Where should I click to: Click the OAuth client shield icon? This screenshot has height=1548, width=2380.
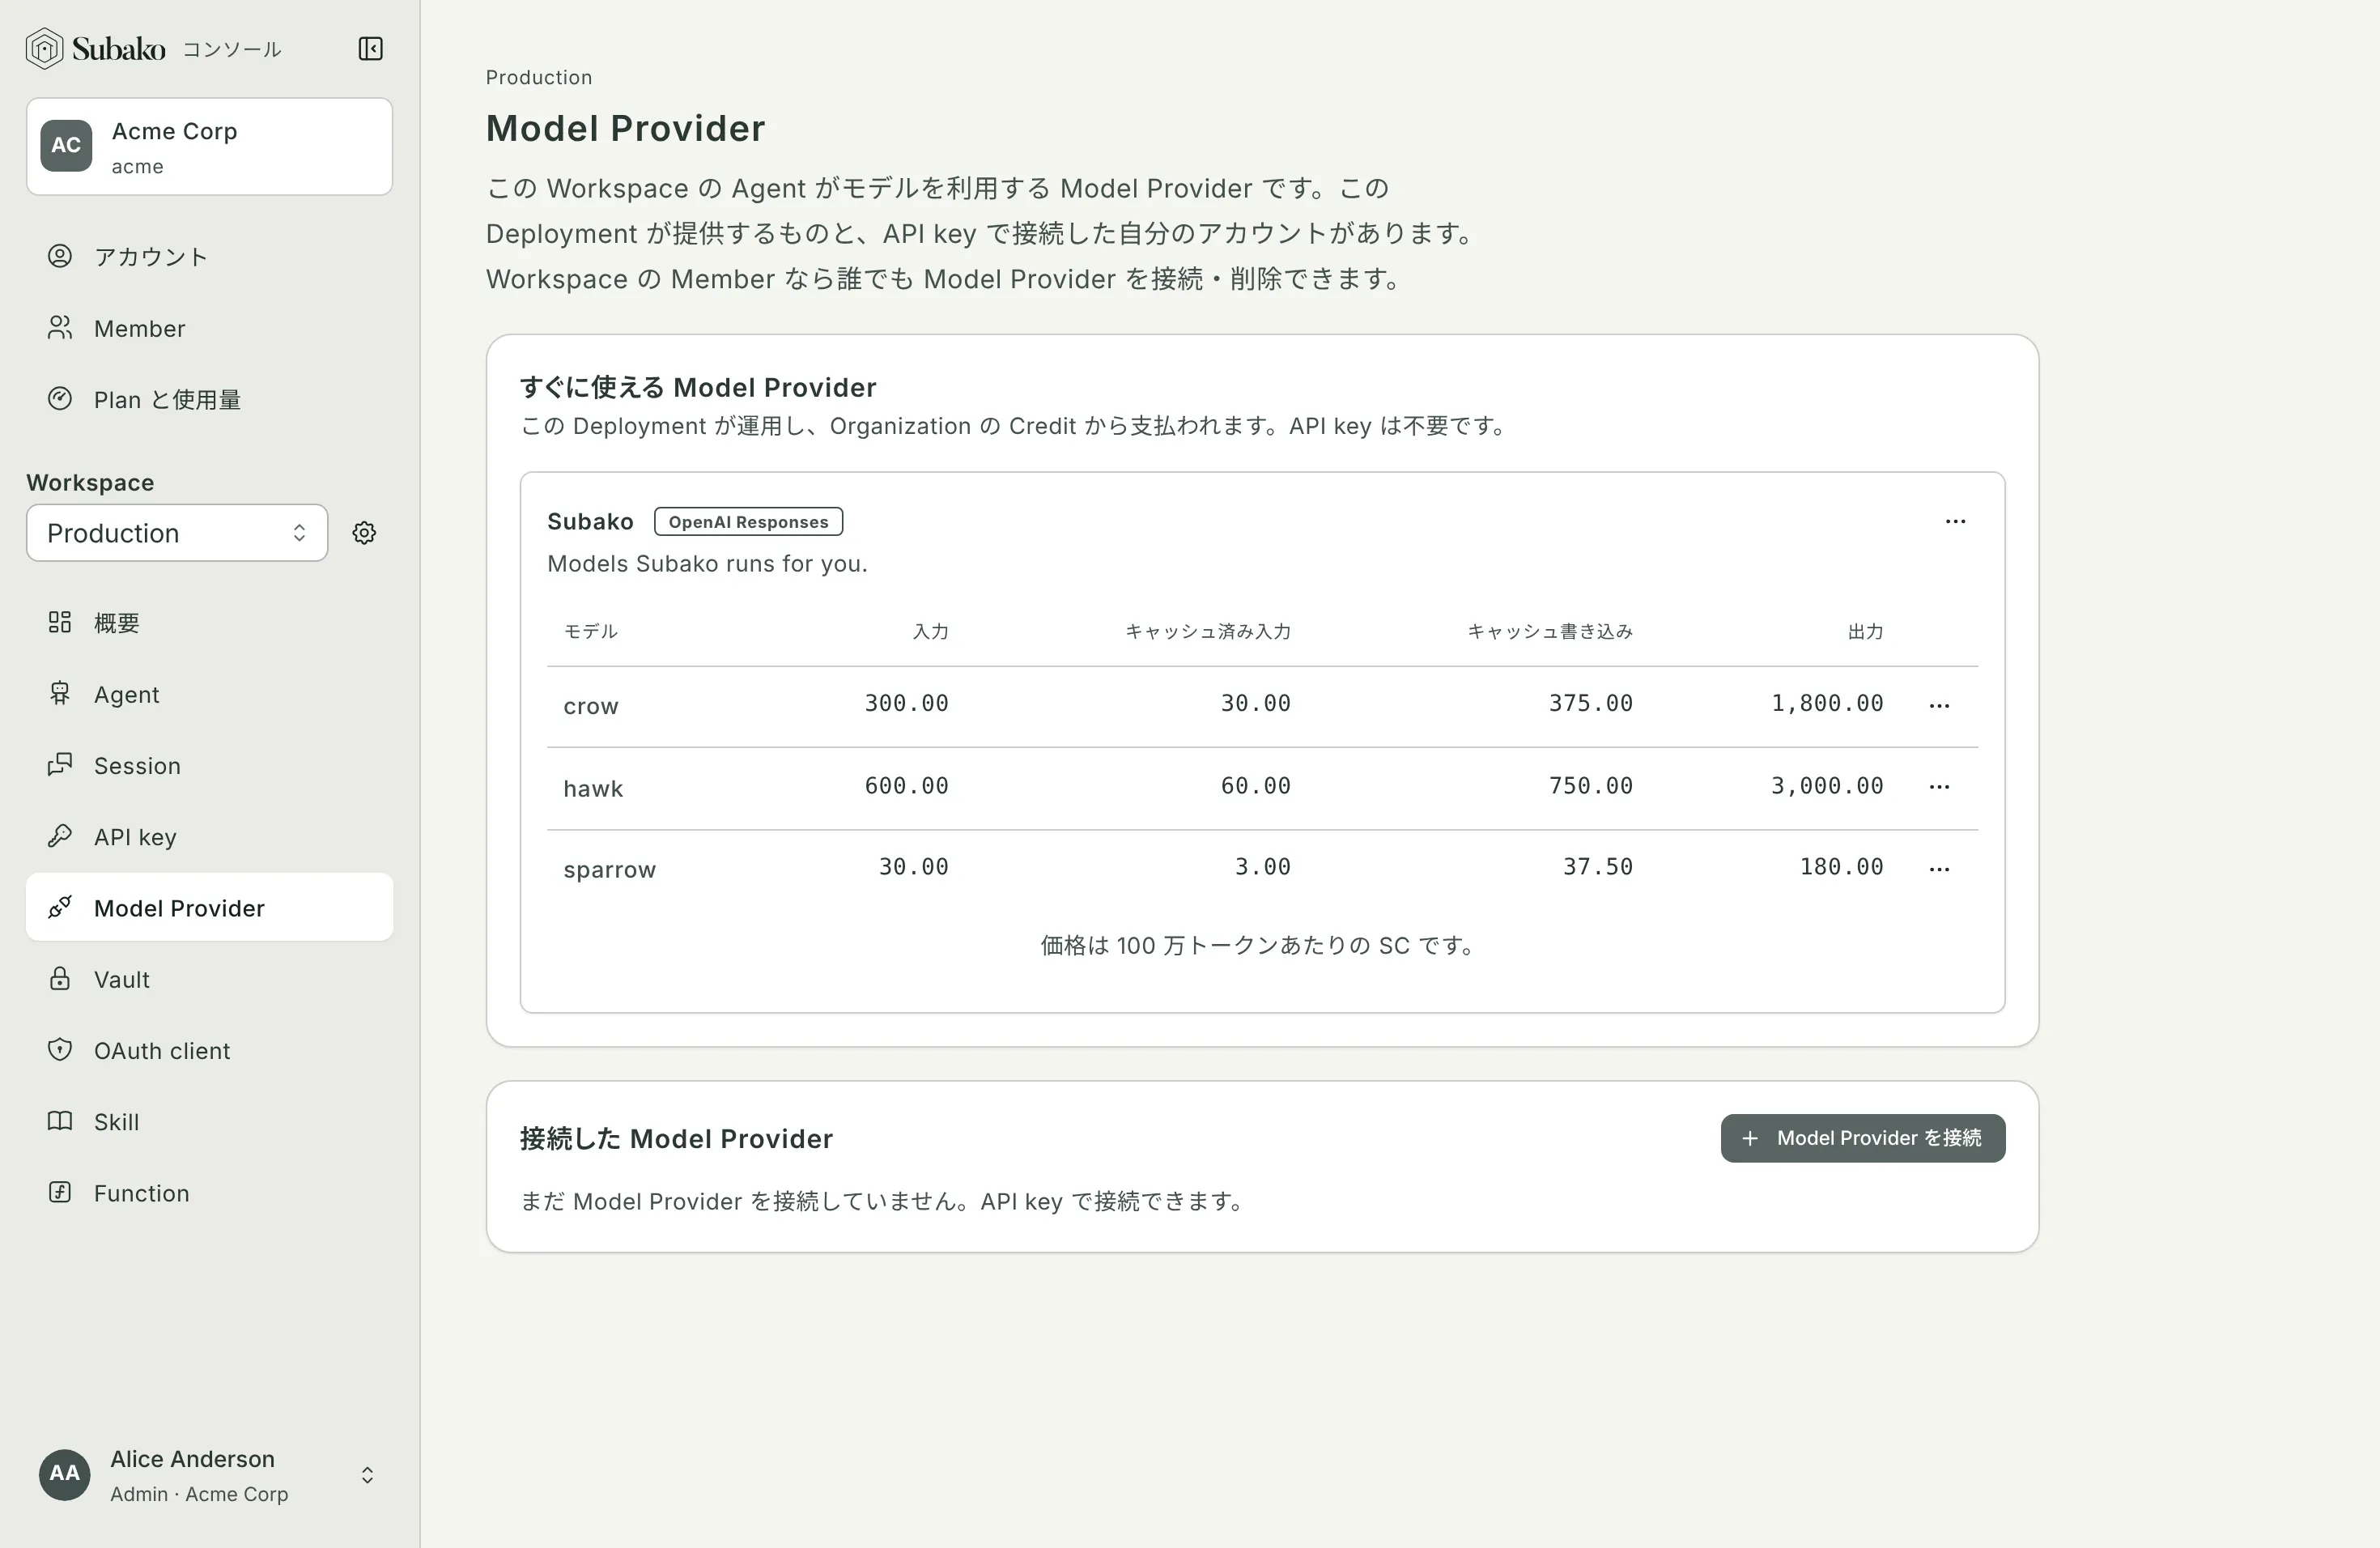[60, 1050]
